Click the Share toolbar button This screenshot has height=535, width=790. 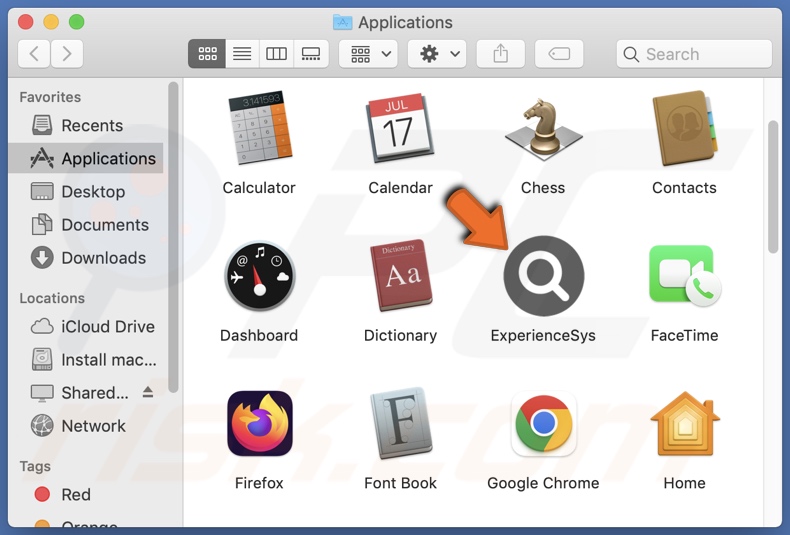point(500,53)
